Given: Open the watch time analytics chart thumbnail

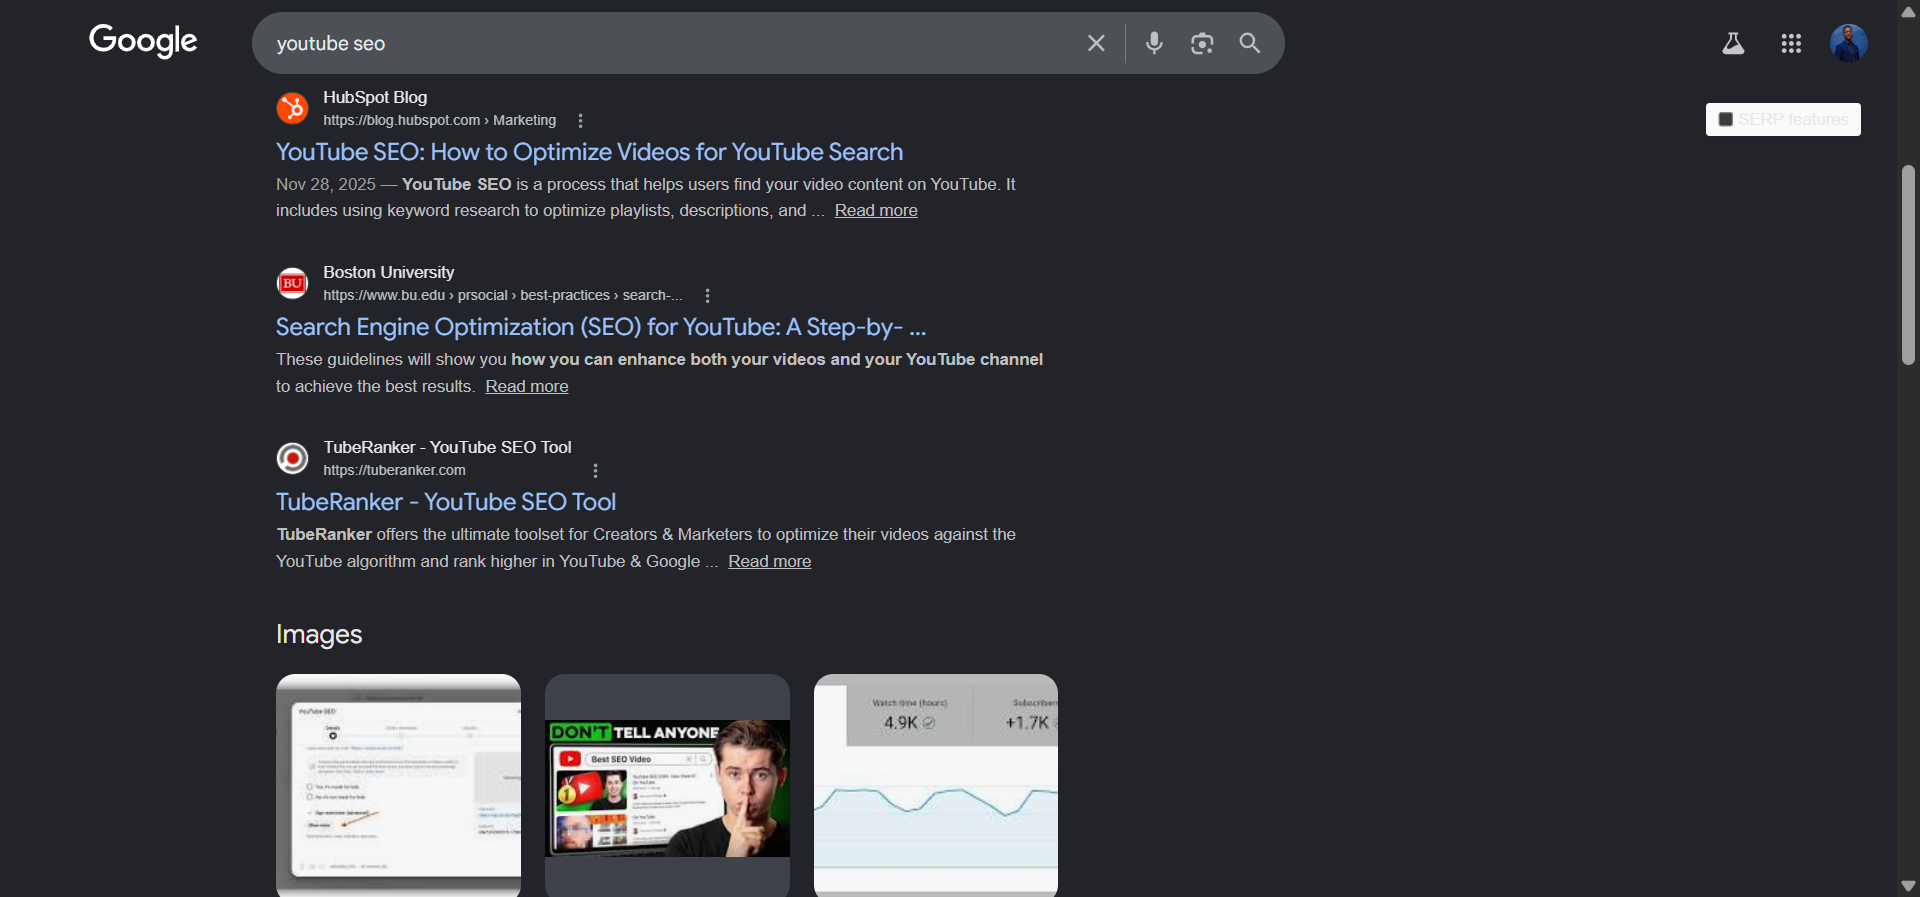Looking at the screenshot, I should pos(936,785).
